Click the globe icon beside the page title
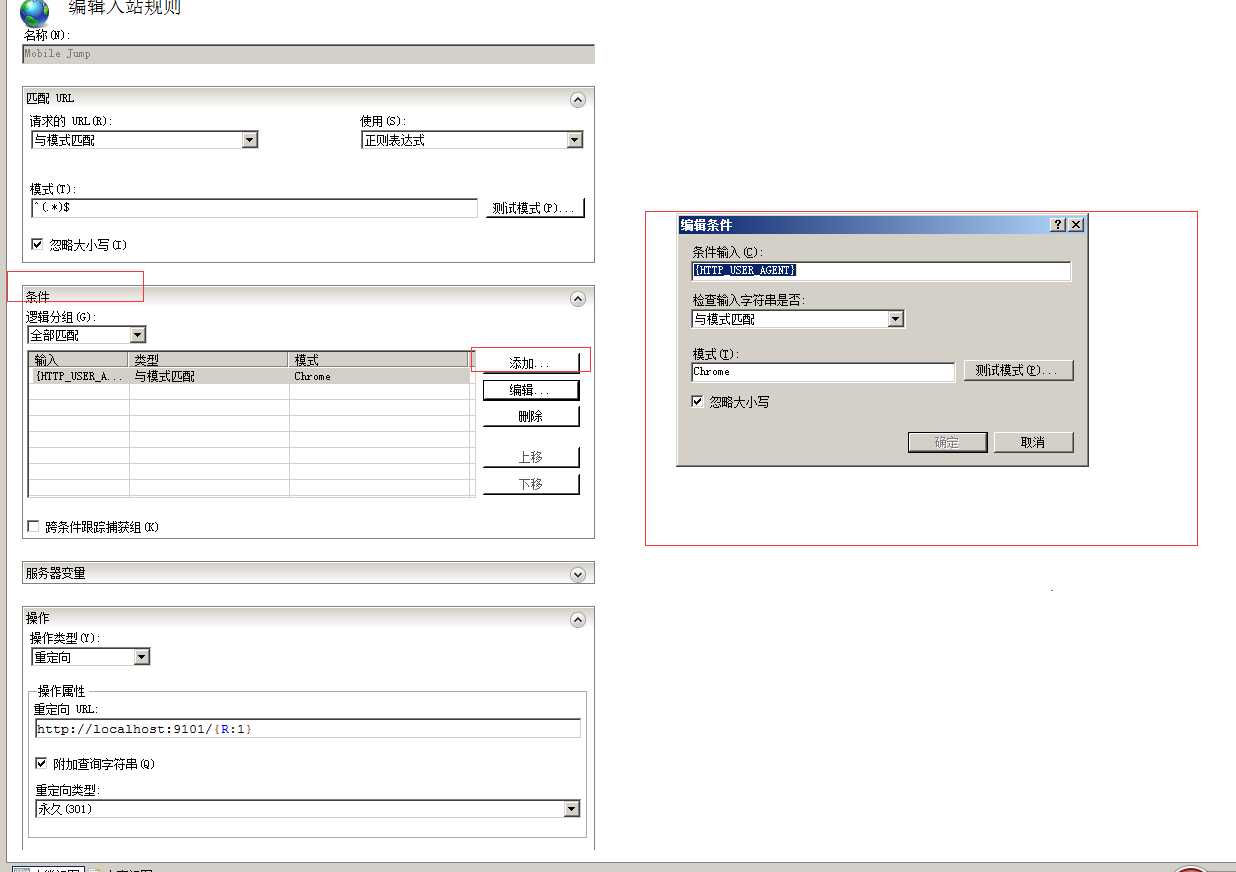 pos(34,12)
